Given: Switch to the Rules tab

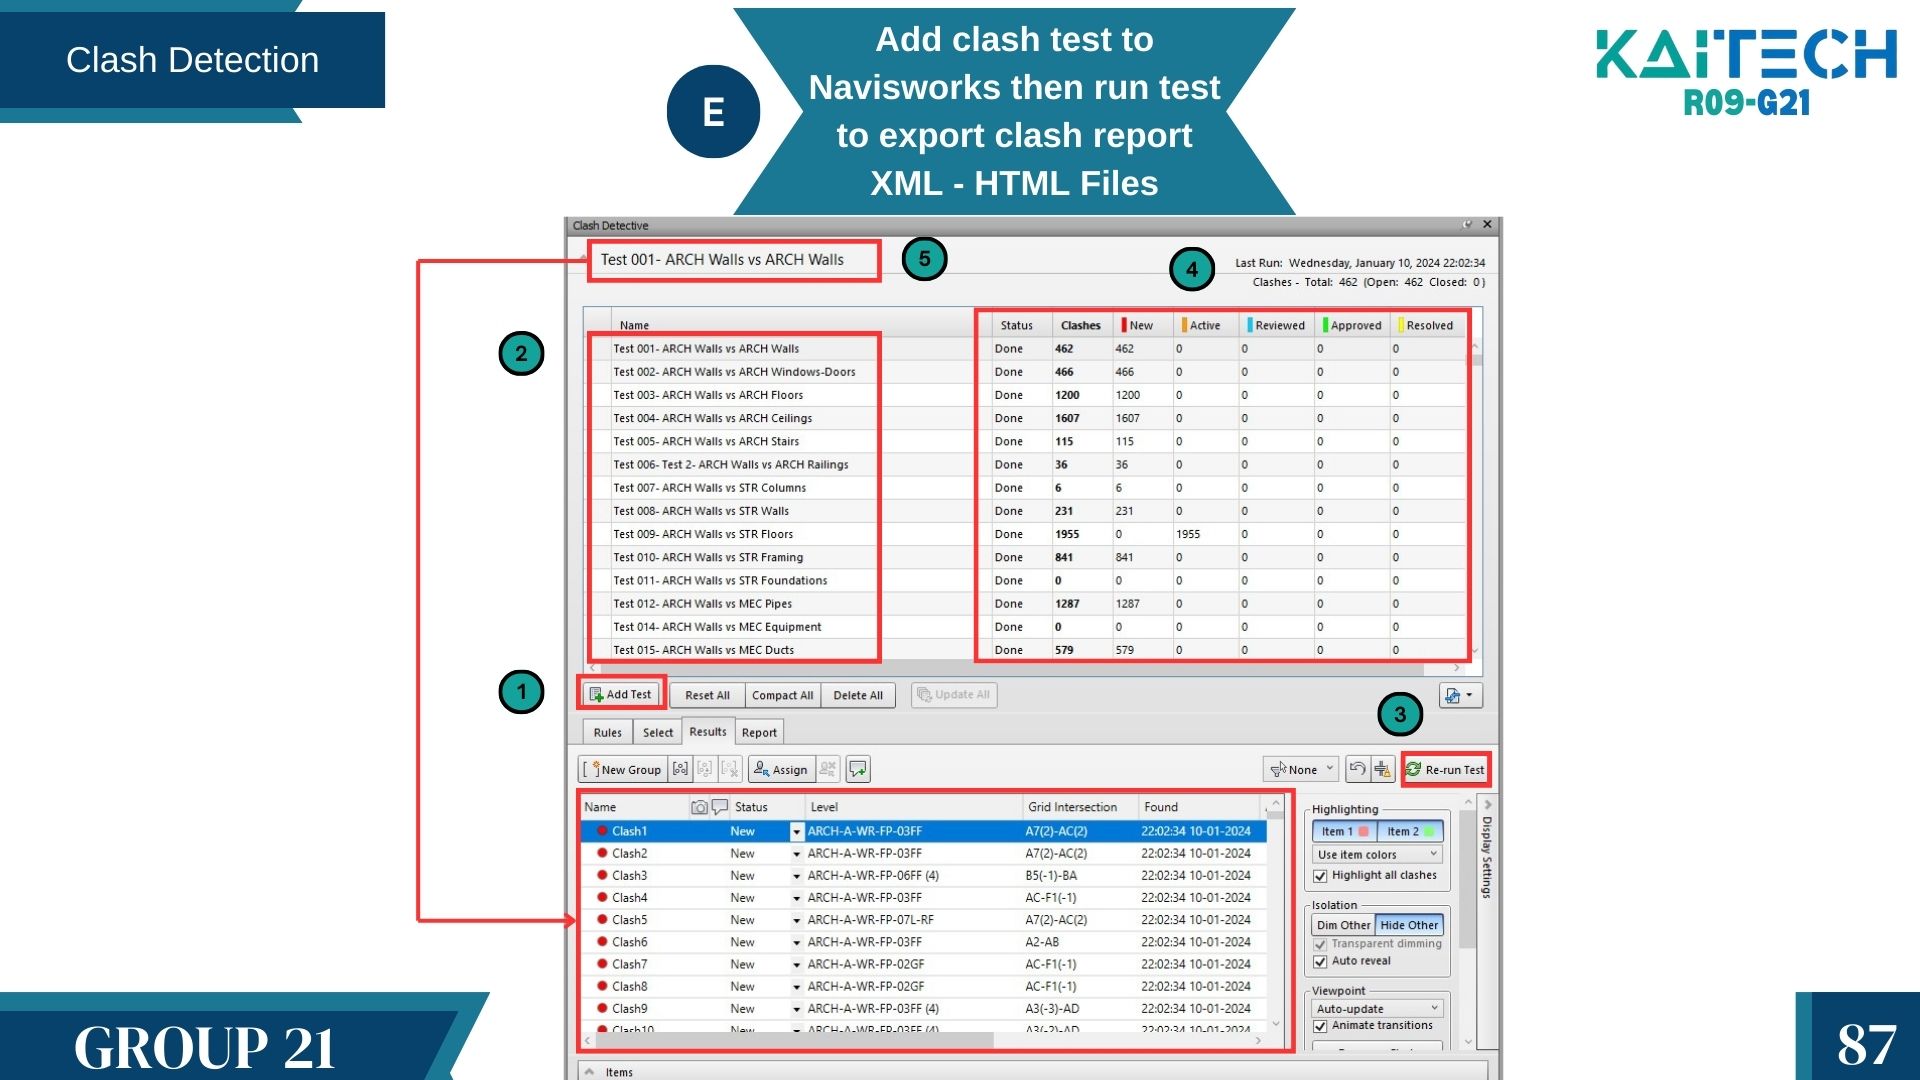Looking at the screenshot, I should click(x=607, y=732).
